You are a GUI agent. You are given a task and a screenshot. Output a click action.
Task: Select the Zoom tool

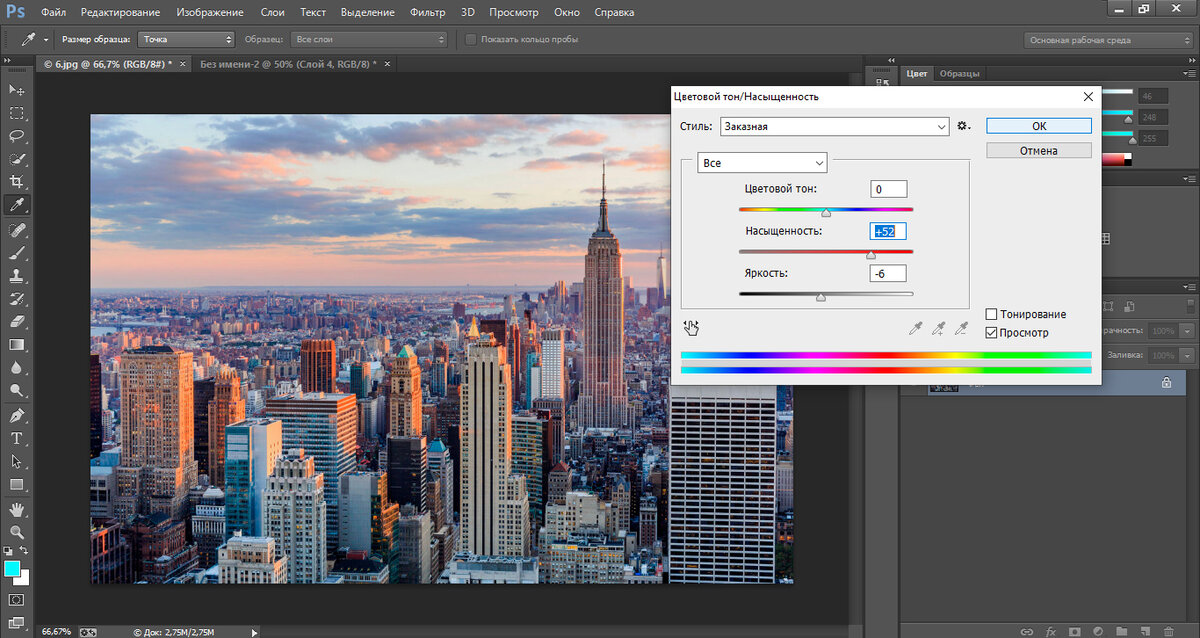coord(17,532)
